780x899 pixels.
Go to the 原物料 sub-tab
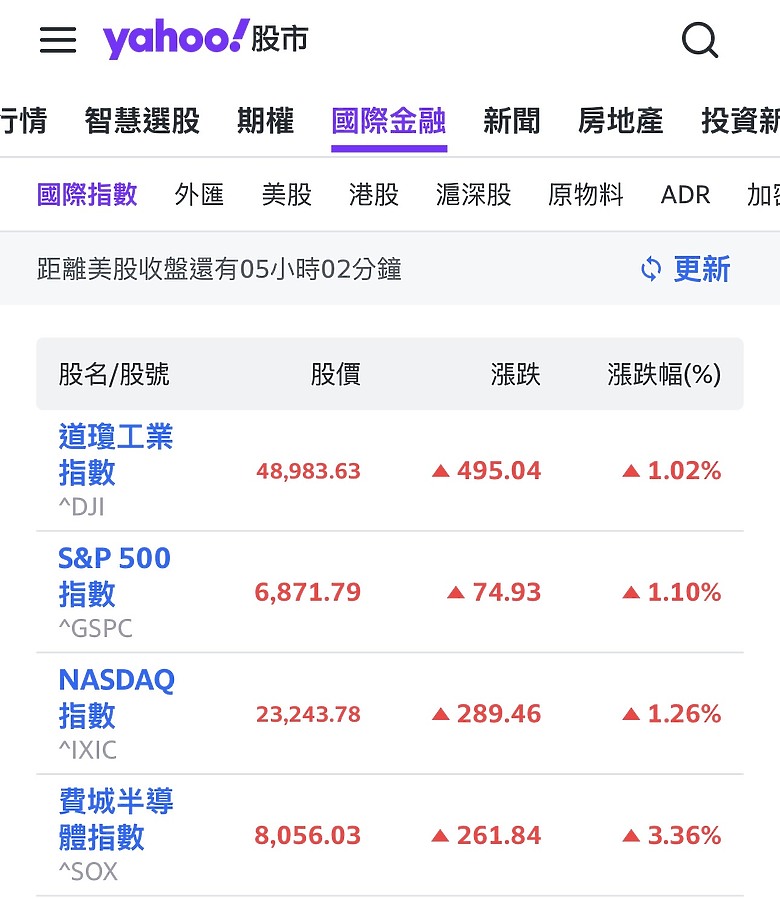585,194
